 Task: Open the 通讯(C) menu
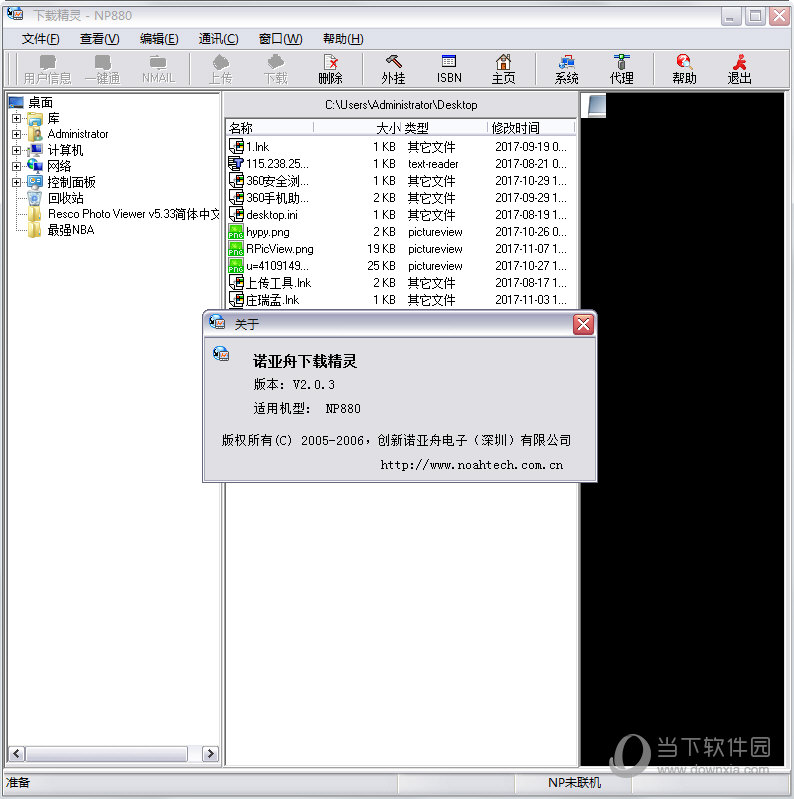click(218, 39)
